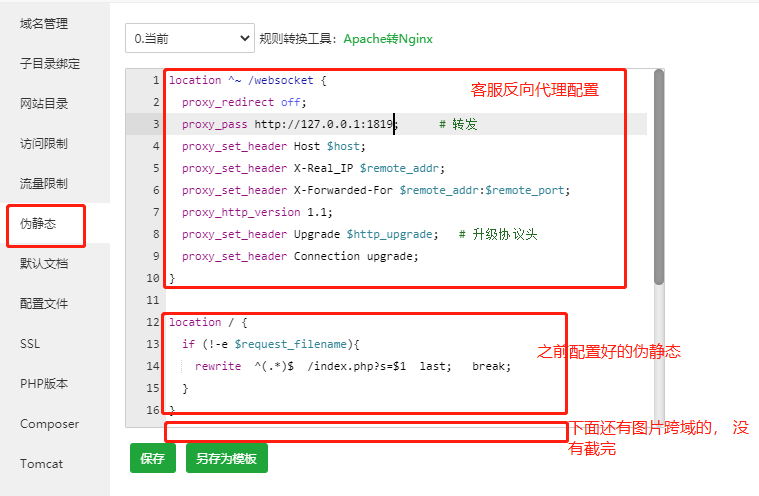Open the 配置文件 tab
The height and width of the screenshot is (496, 759).
pos(44,303)
